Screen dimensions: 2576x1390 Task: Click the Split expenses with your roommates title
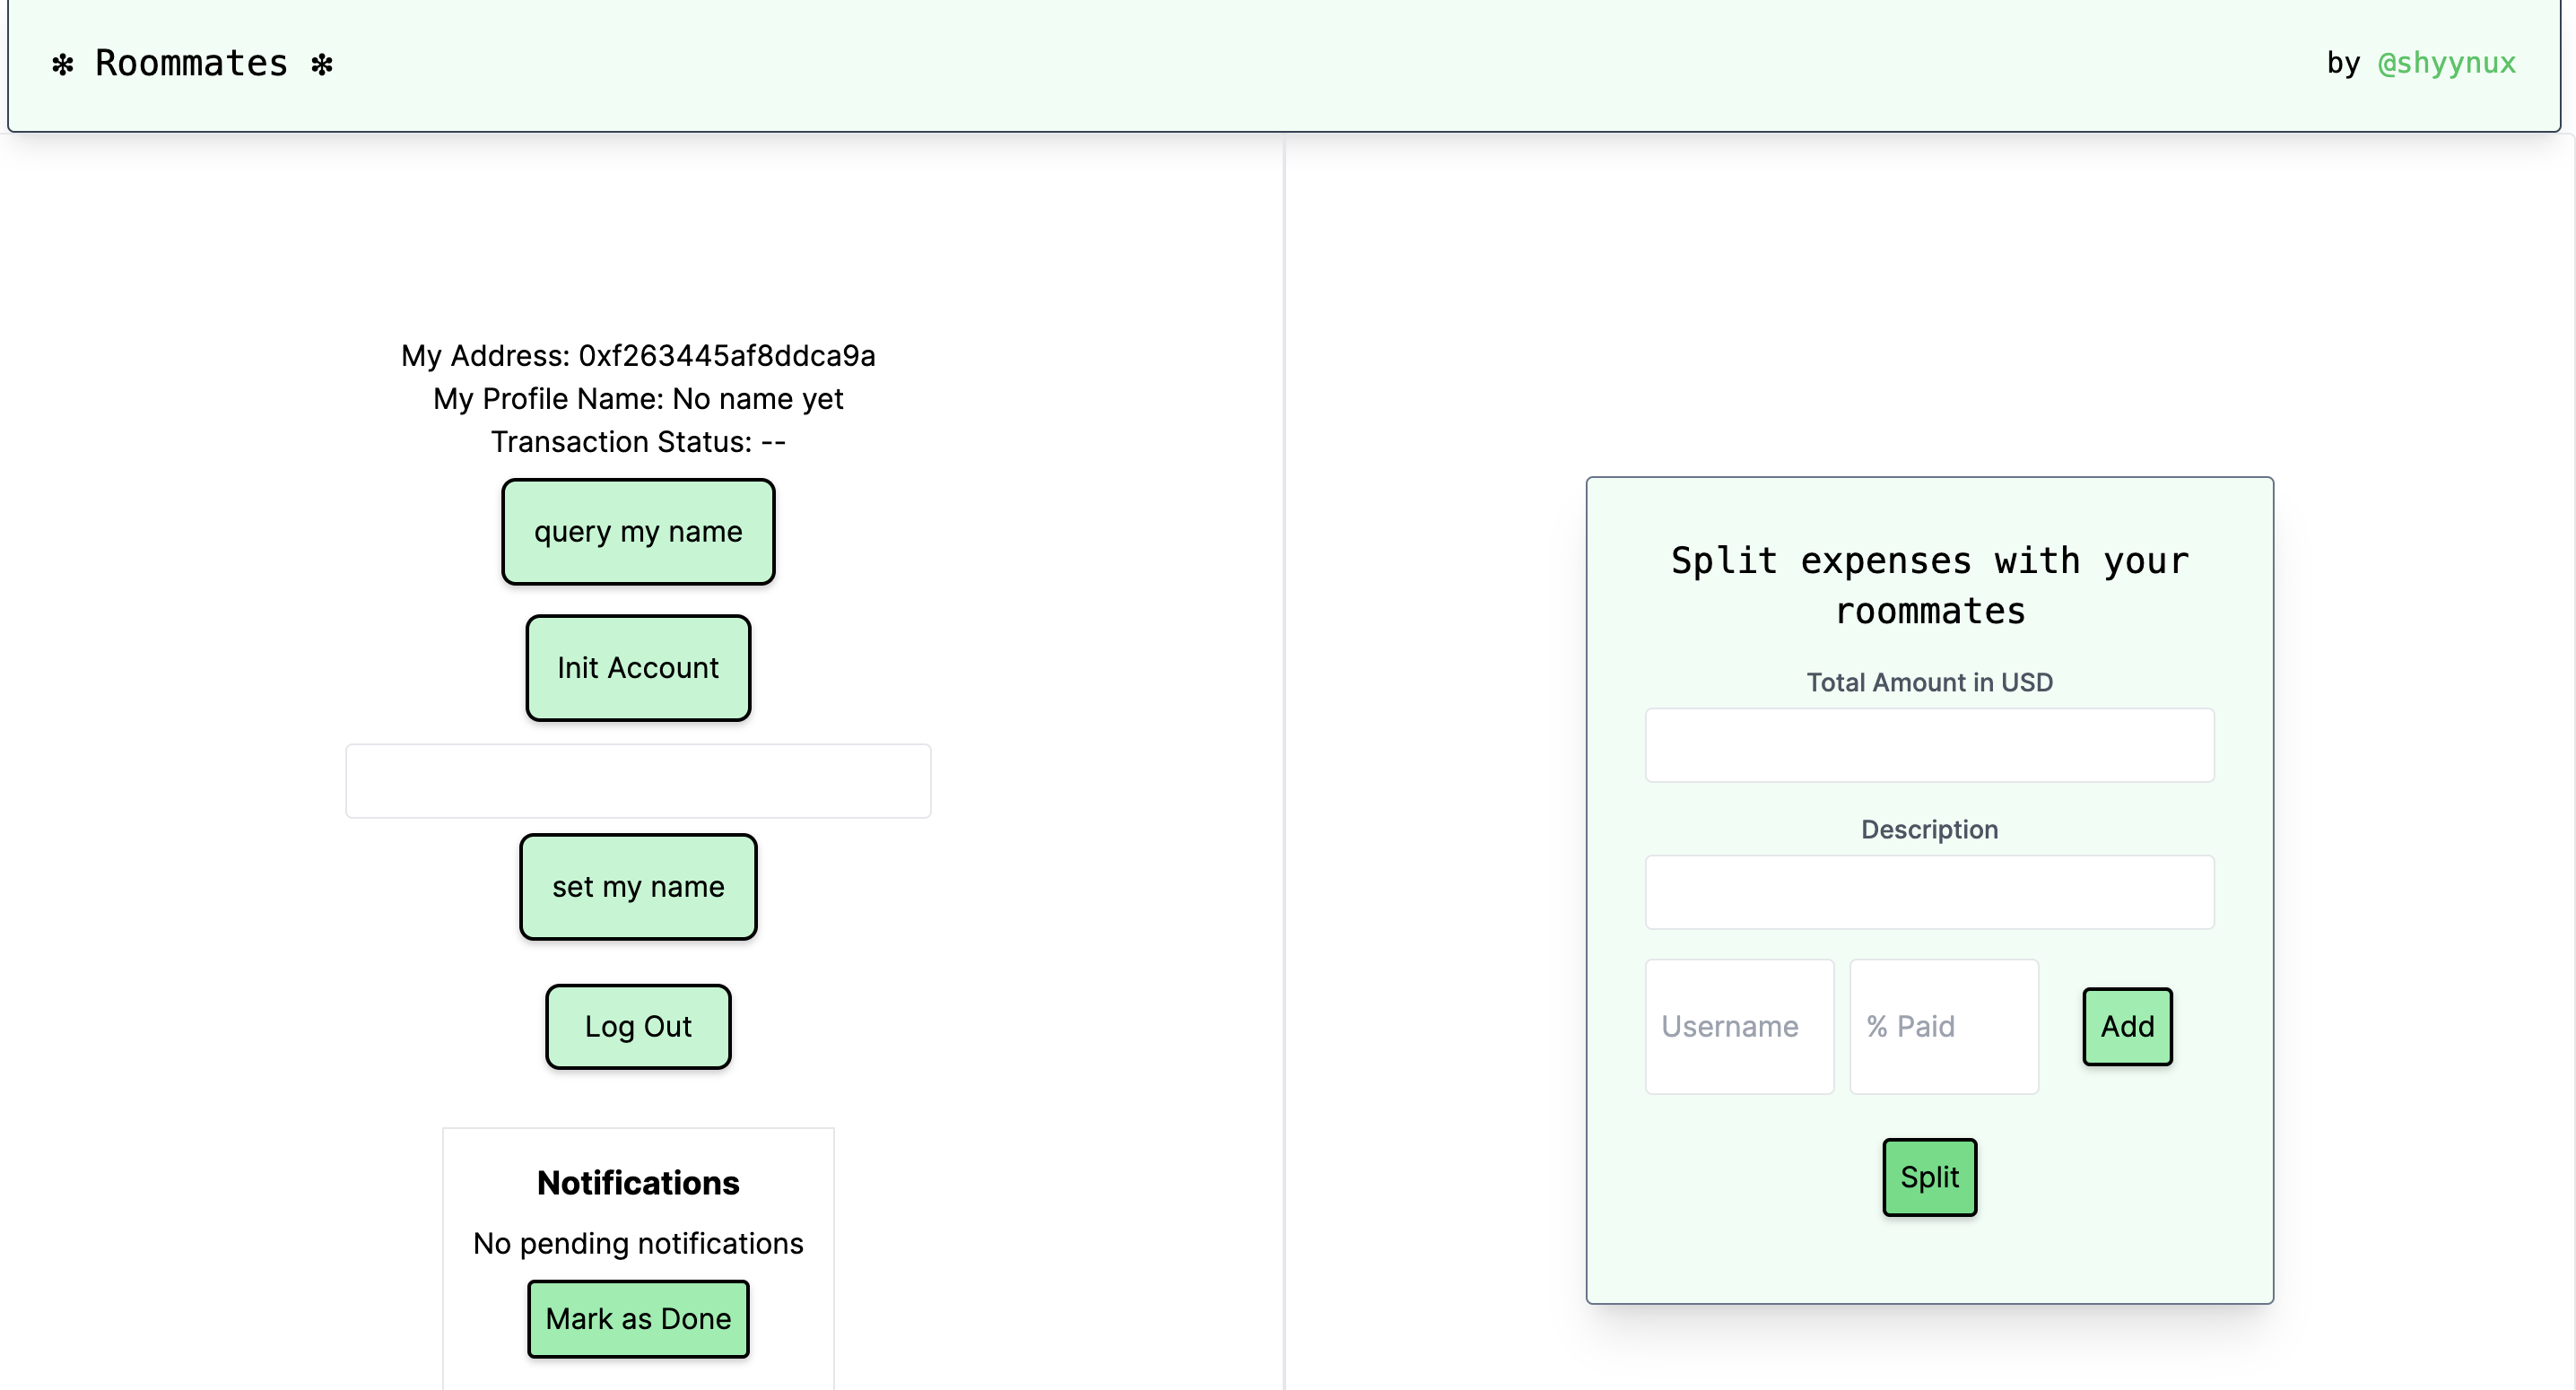click(x=1929, y=586)
